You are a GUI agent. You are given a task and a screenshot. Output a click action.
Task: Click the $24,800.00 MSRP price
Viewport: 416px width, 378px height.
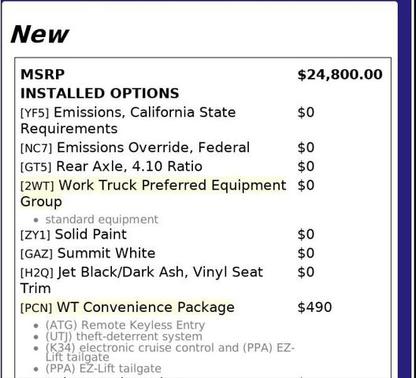pyautogui.click(x=340, y=75)
